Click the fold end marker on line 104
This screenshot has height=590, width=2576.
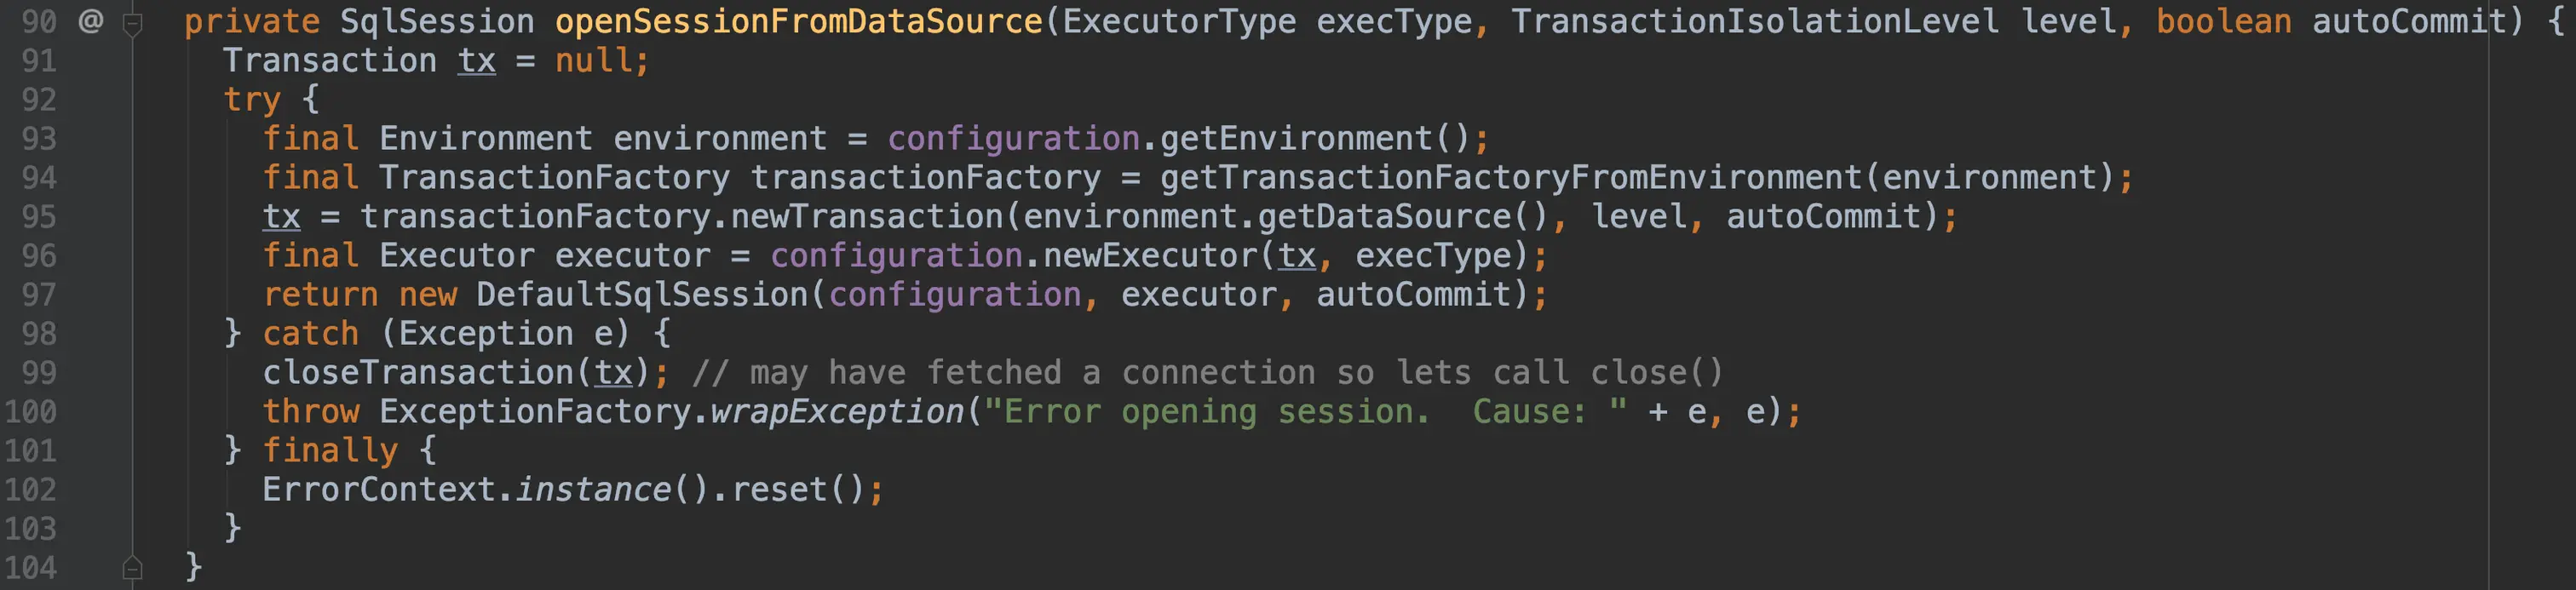[132, 568]
